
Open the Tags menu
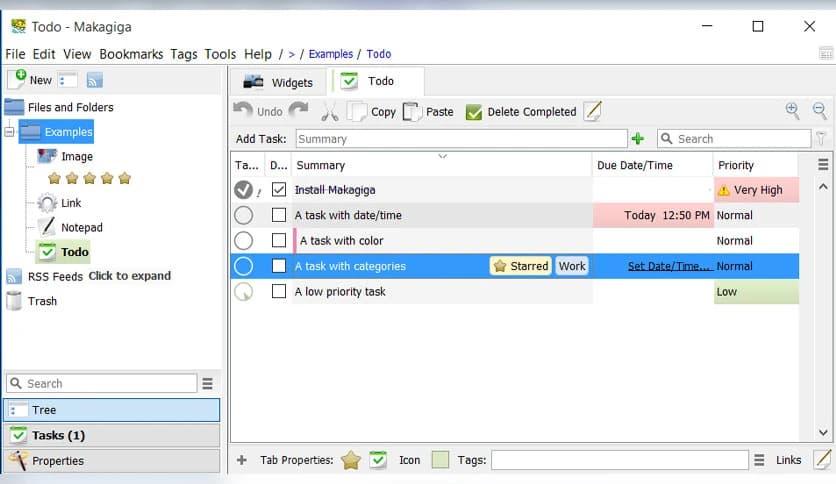point(184,54)
